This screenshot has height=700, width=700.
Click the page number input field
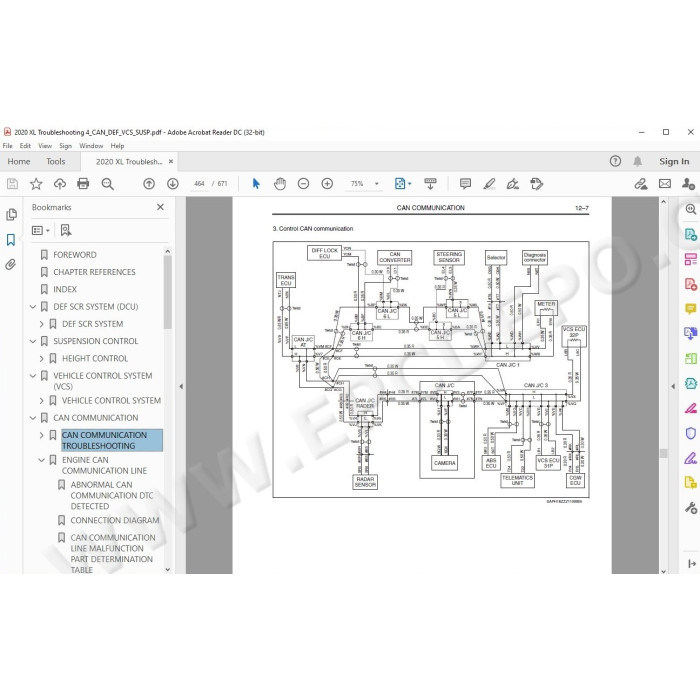point(199,183)
